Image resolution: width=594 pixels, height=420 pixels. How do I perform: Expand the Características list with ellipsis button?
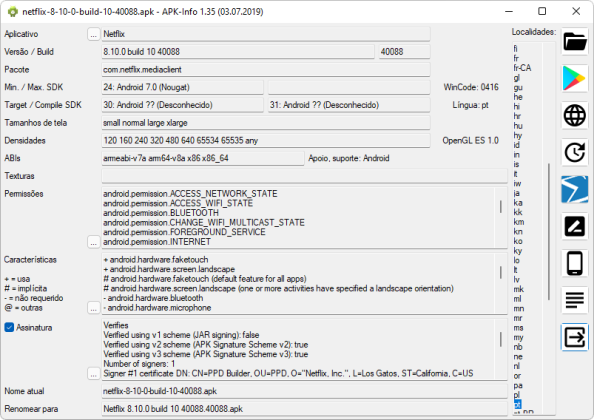(x=94, y=308)
